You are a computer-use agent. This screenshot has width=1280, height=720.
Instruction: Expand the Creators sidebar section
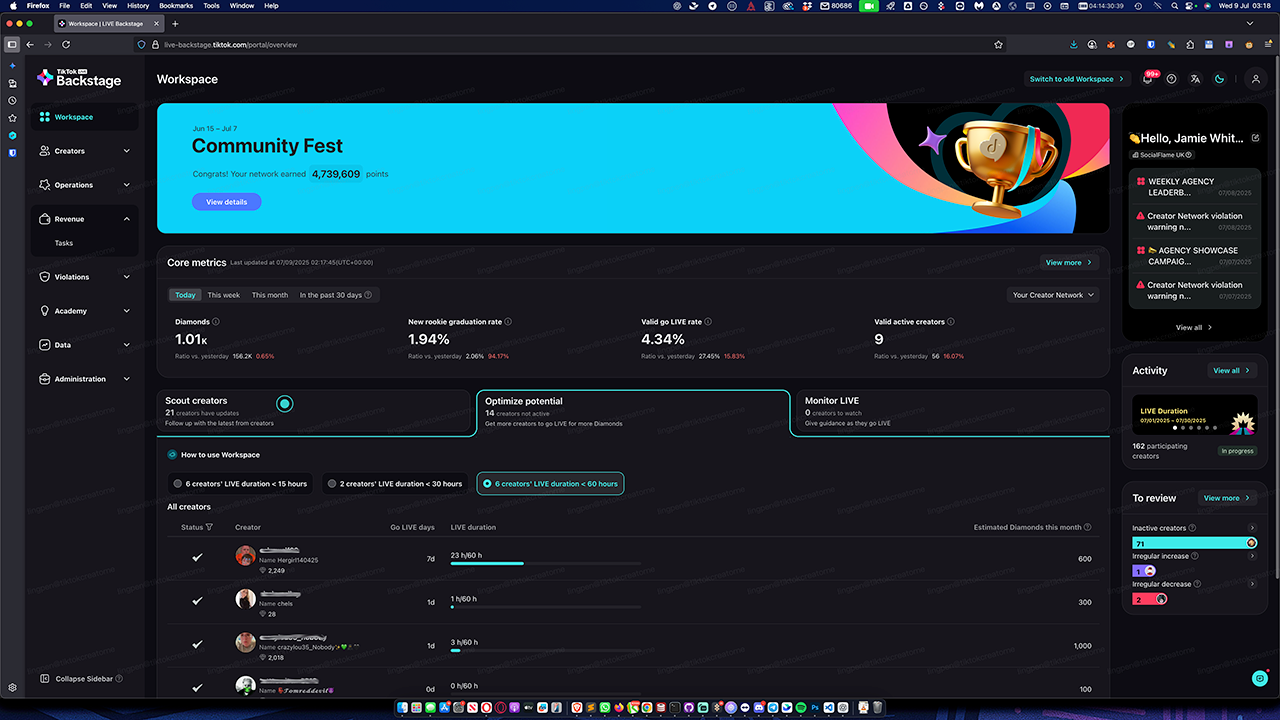pos(126,151)
